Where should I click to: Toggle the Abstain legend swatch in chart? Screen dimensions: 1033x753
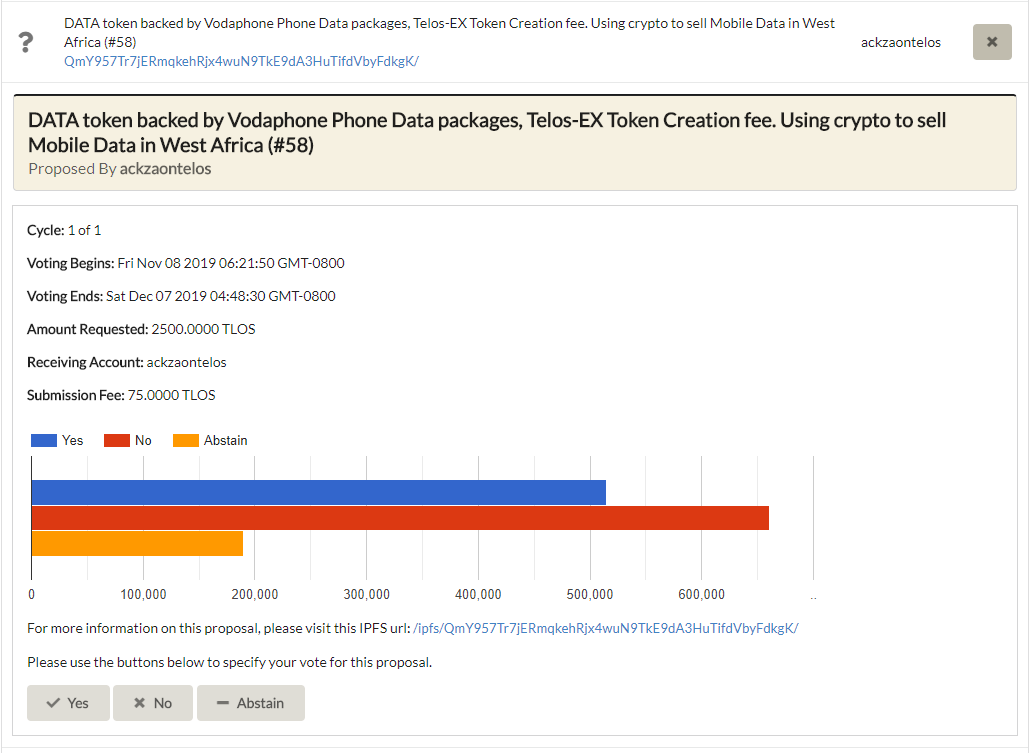coord(186,440)
